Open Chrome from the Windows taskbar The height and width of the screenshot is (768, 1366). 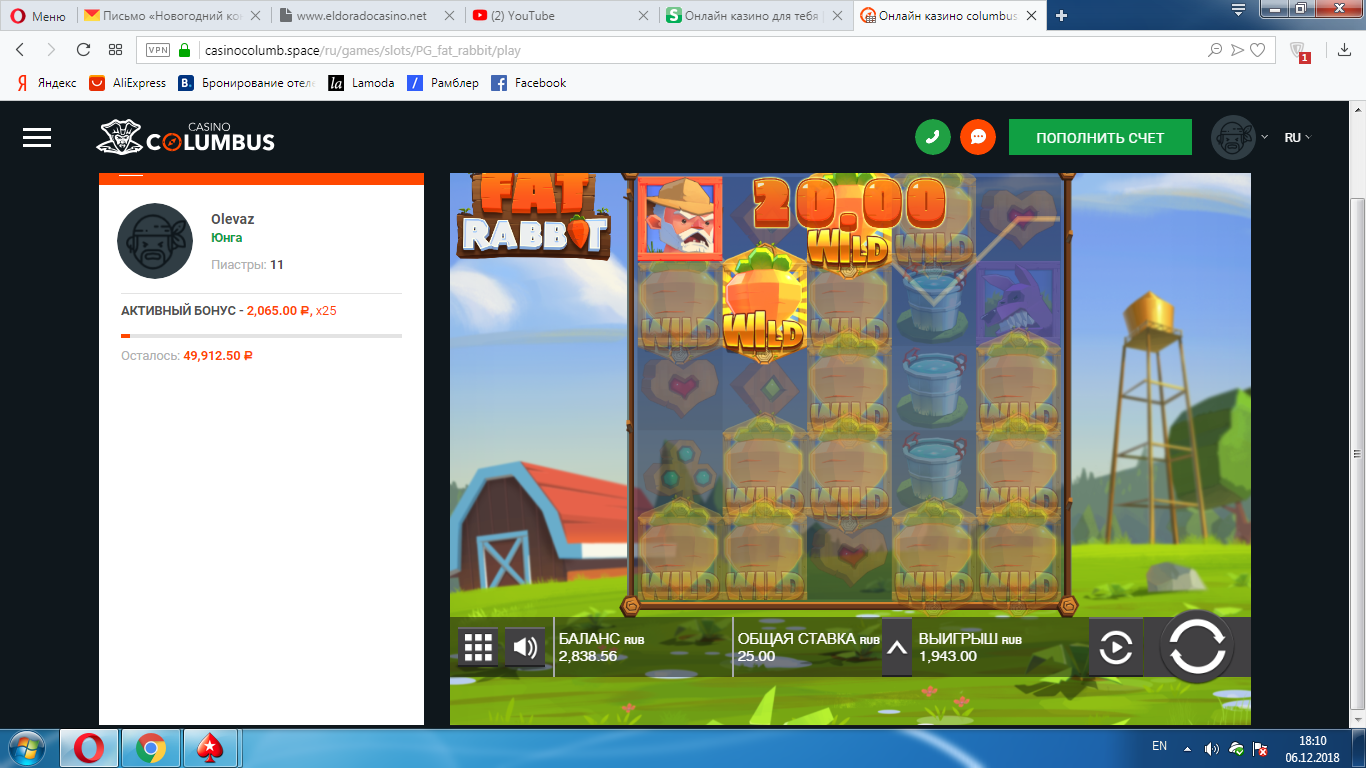point(151,747)
